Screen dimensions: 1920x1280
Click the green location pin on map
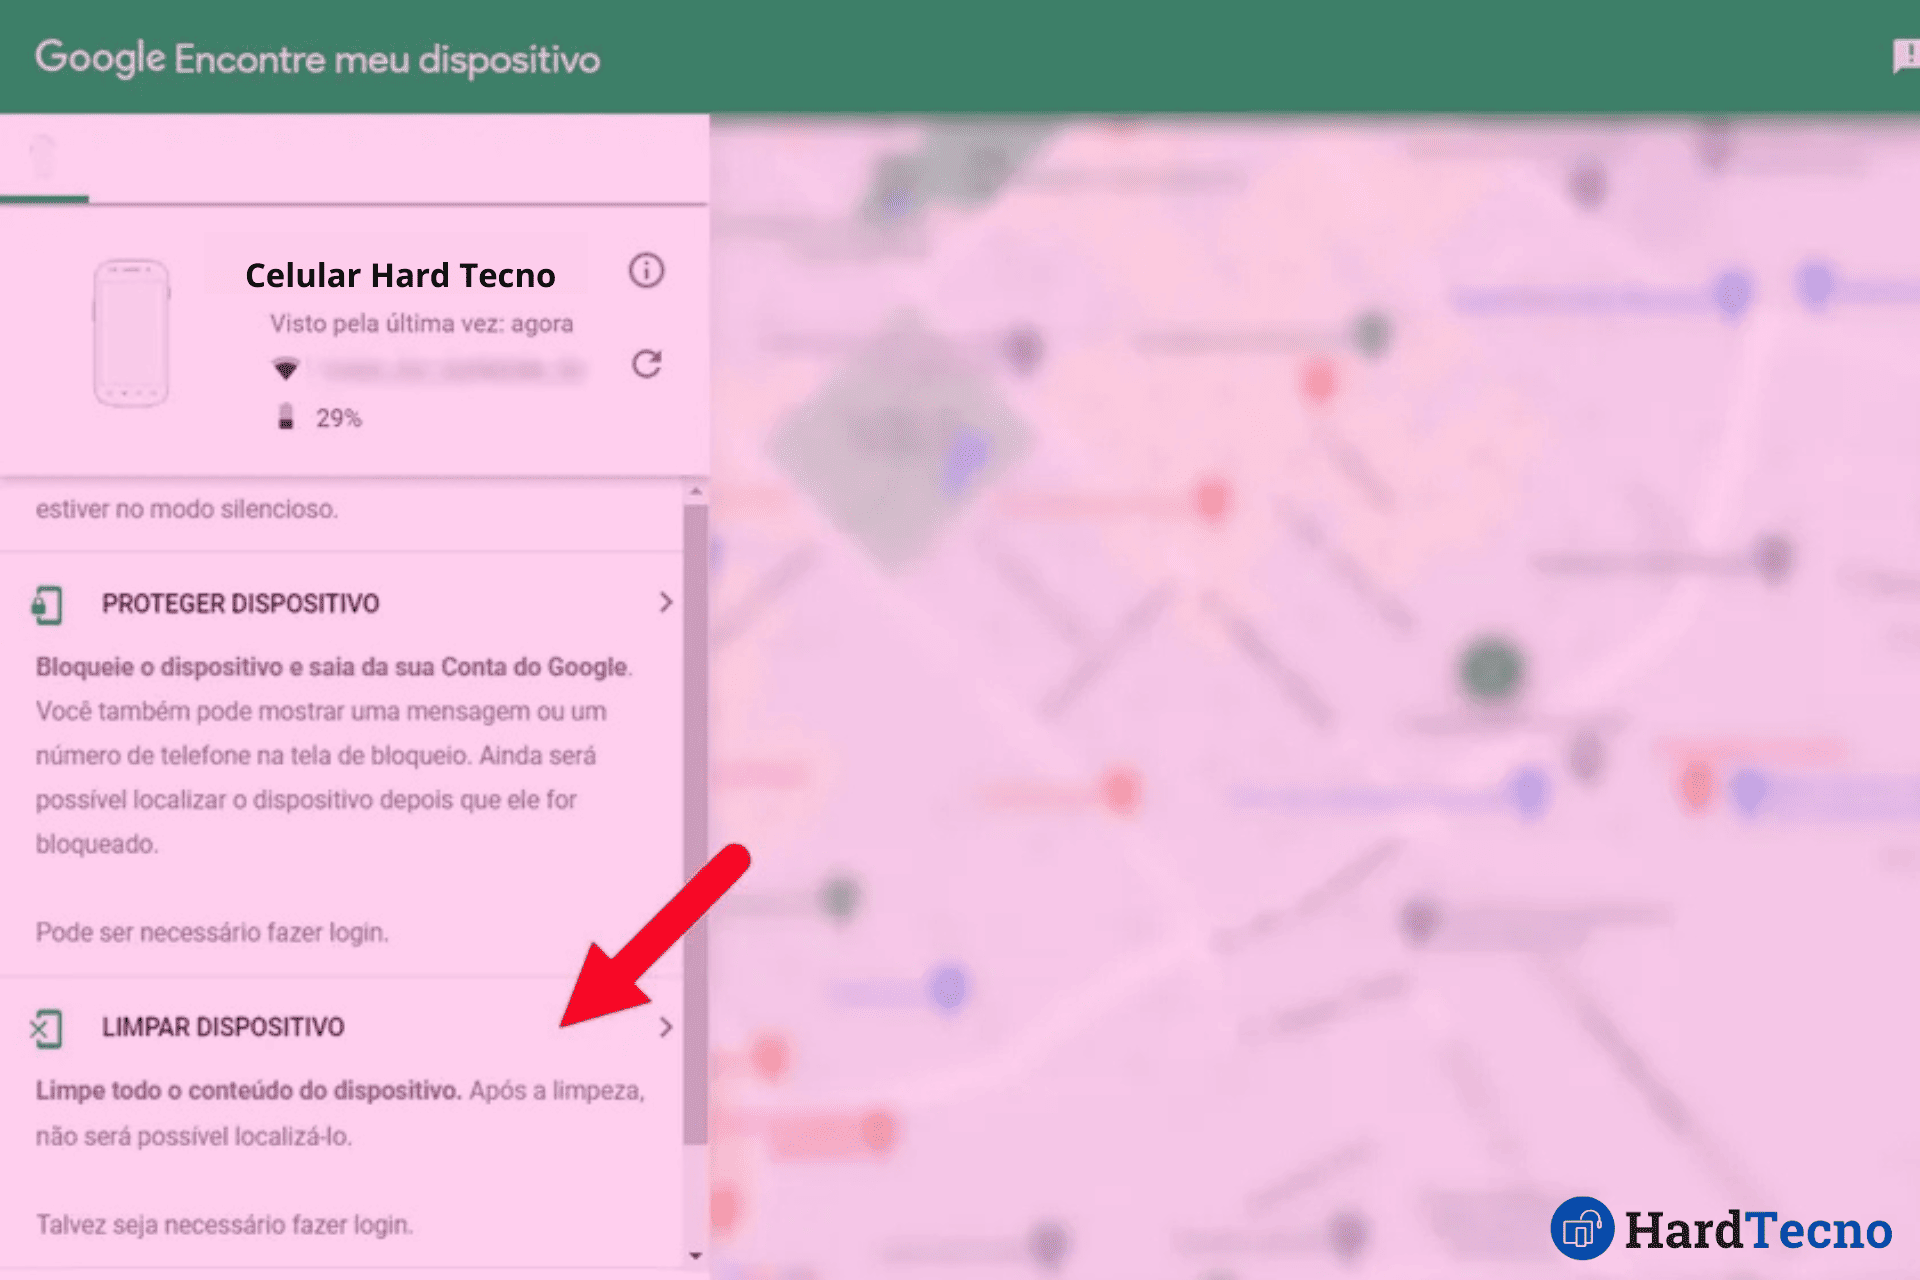1491,670
